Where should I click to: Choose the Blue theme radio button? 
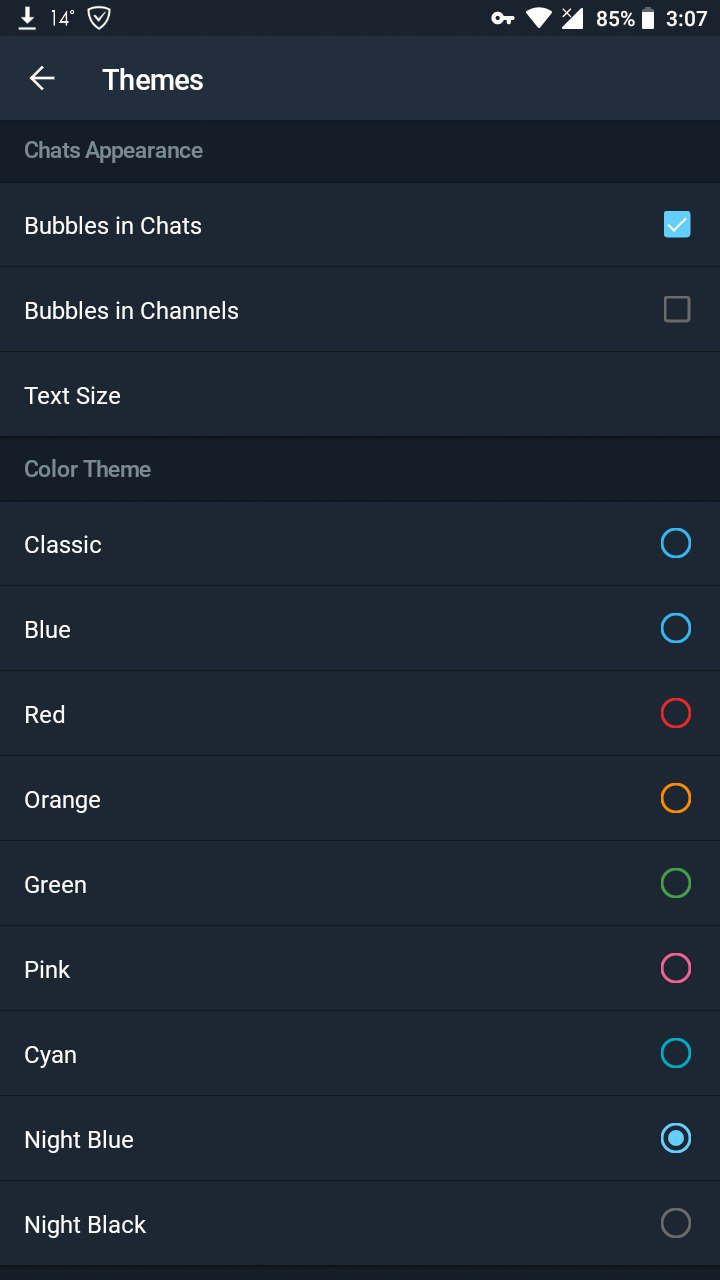click(x=676, y=629)
